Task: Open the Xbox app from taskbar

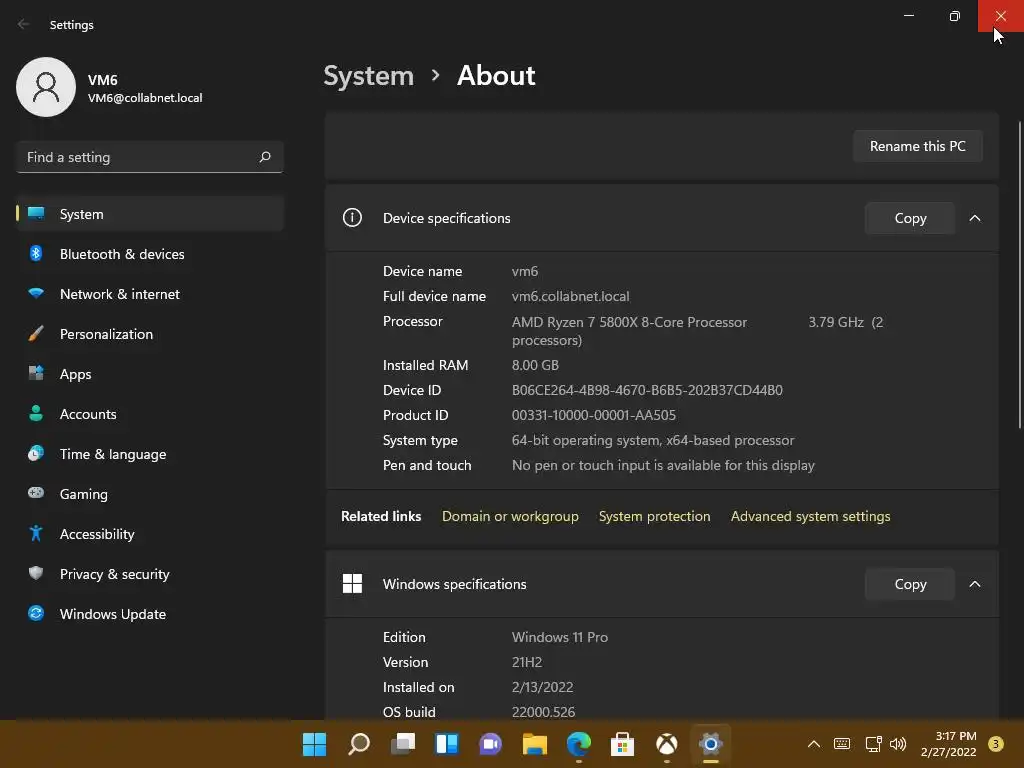Action: pyautogui.click(x=667, y=744)
